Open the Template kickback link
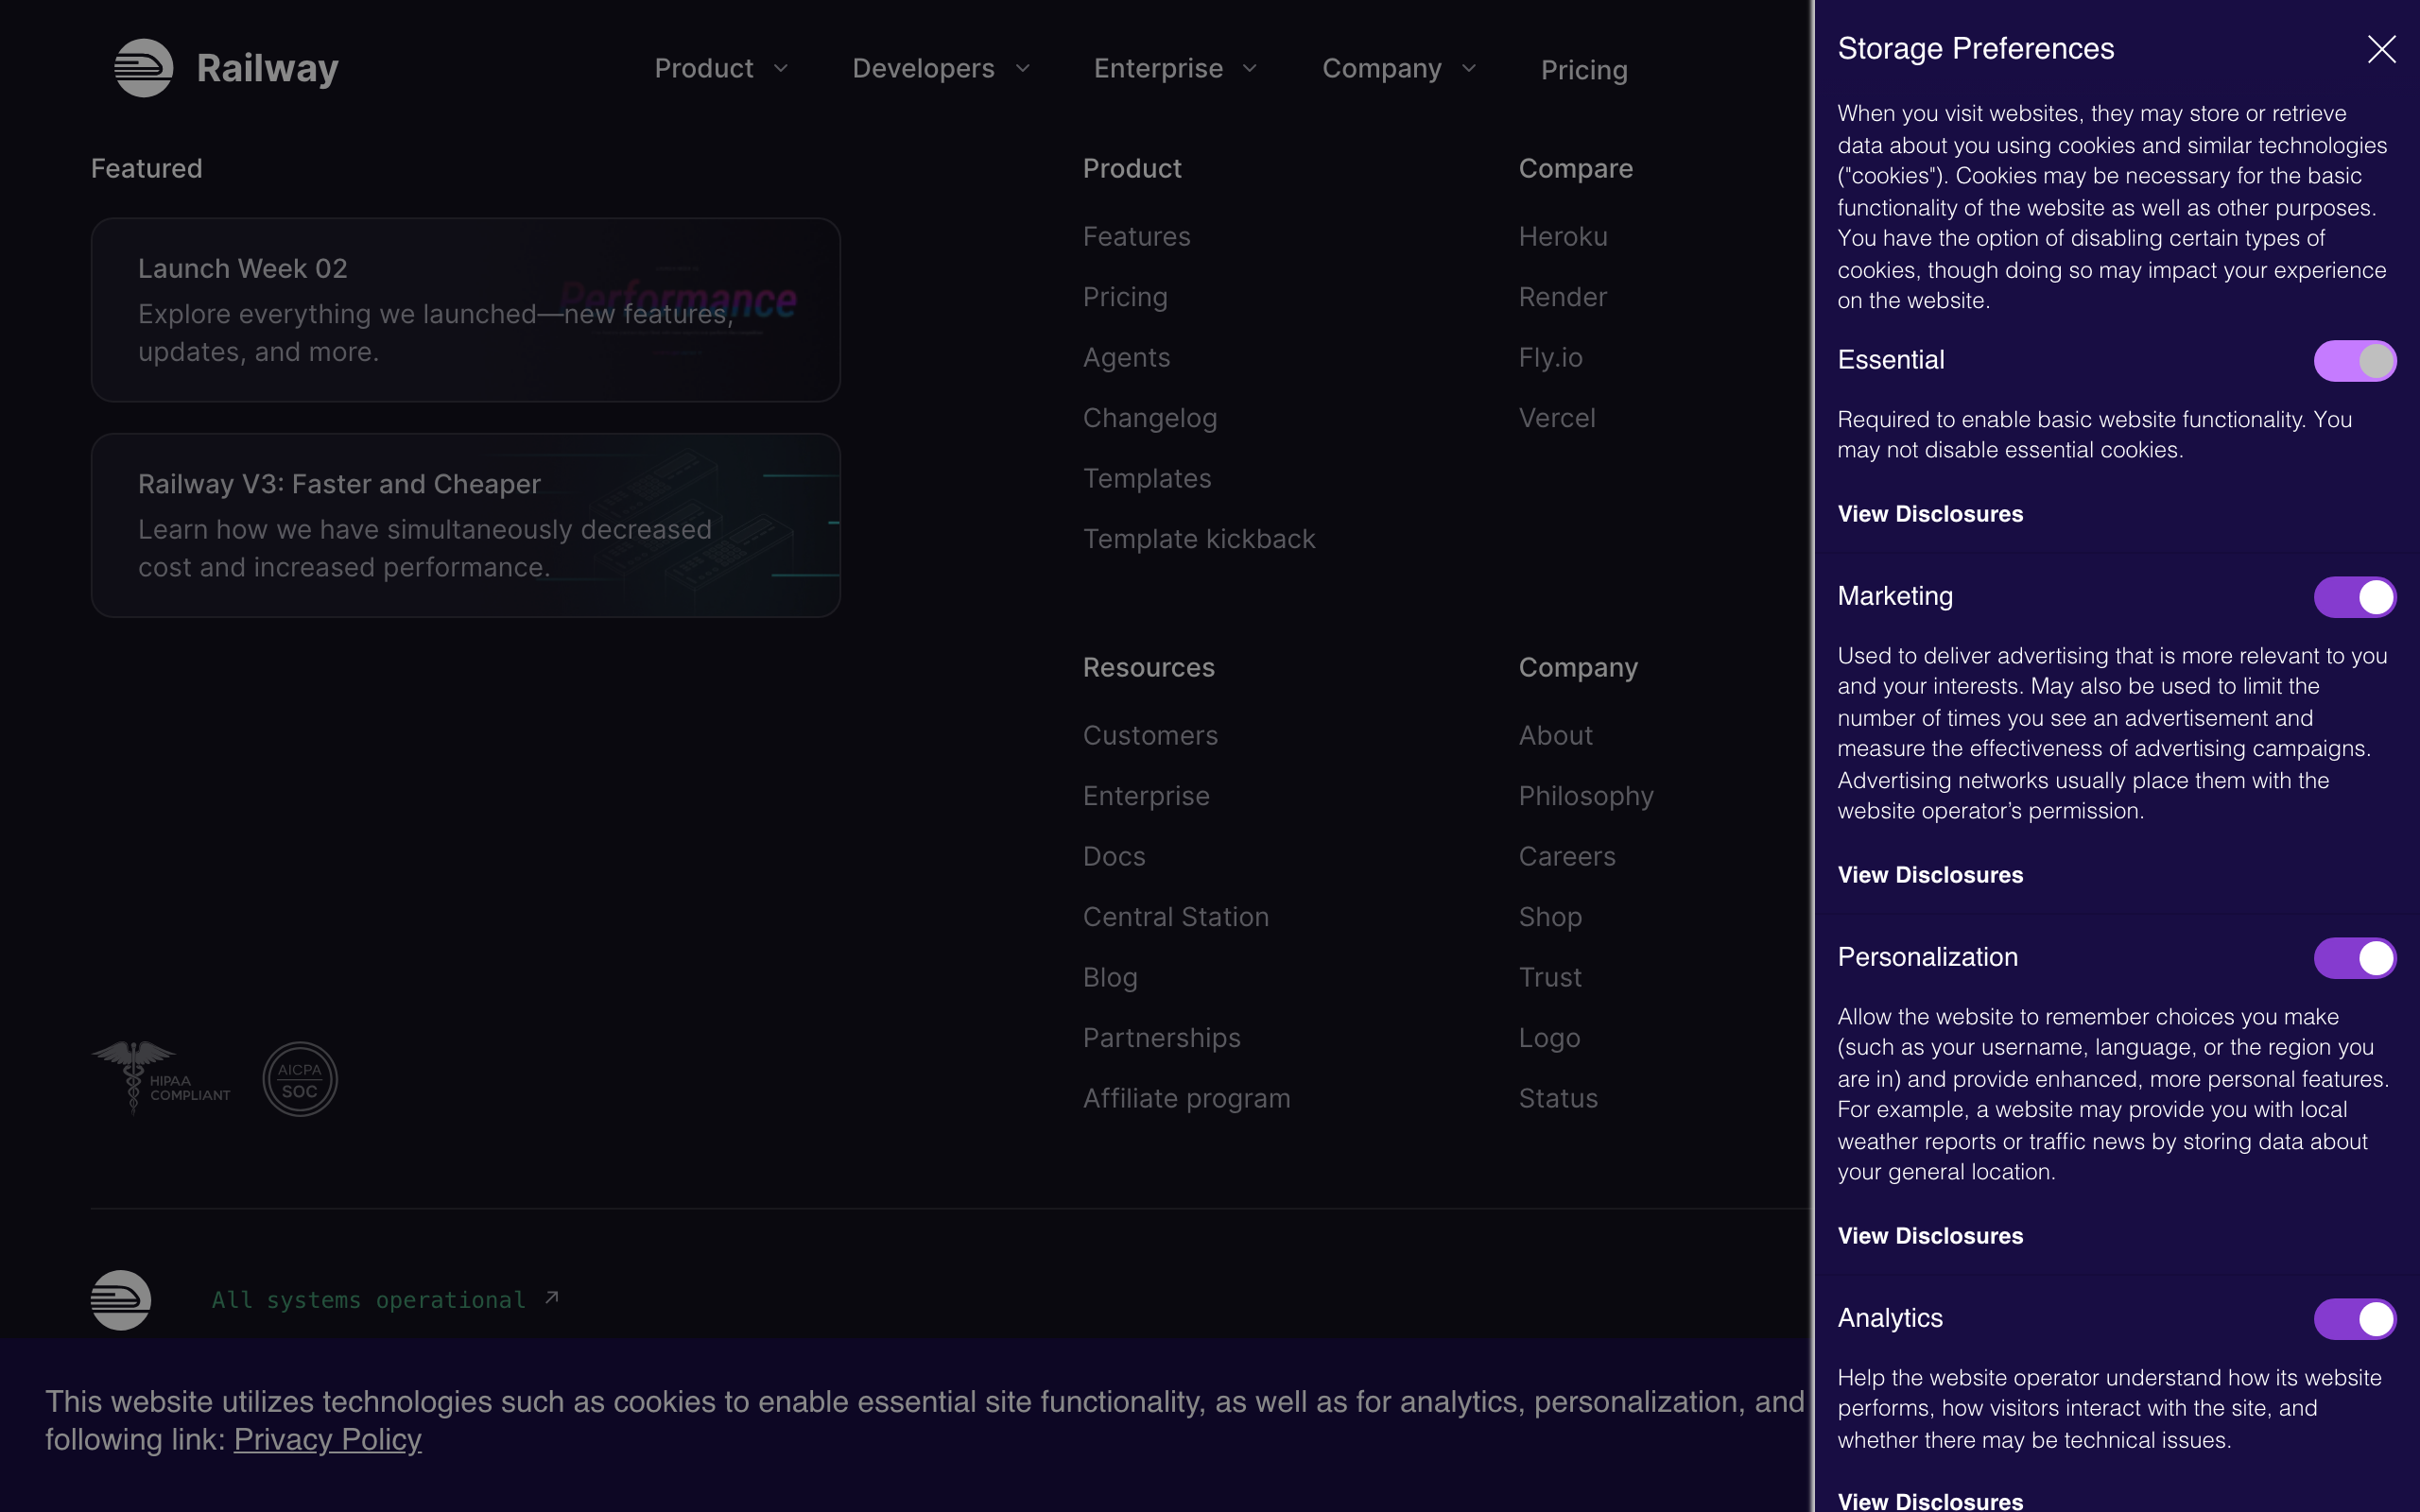 click(1198, 539)
